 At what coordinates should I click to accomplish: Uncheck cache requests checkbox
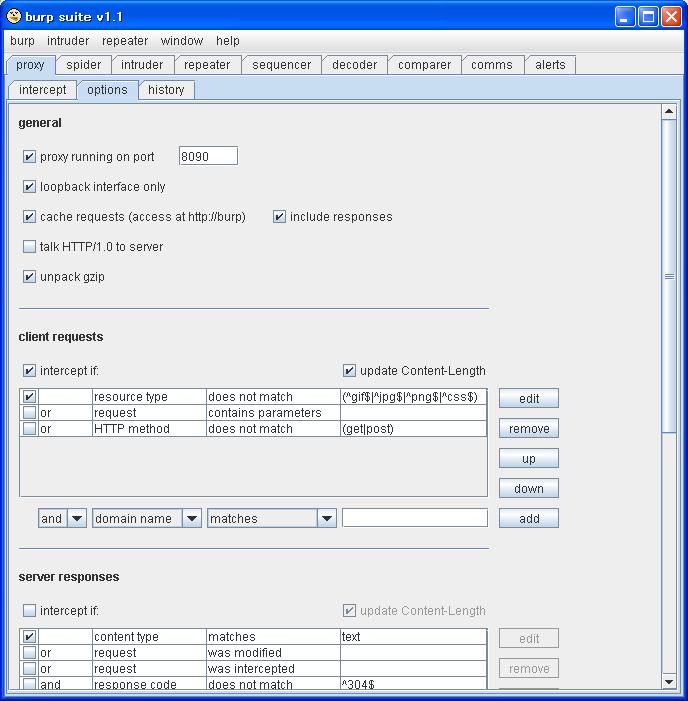click(29, 217)
